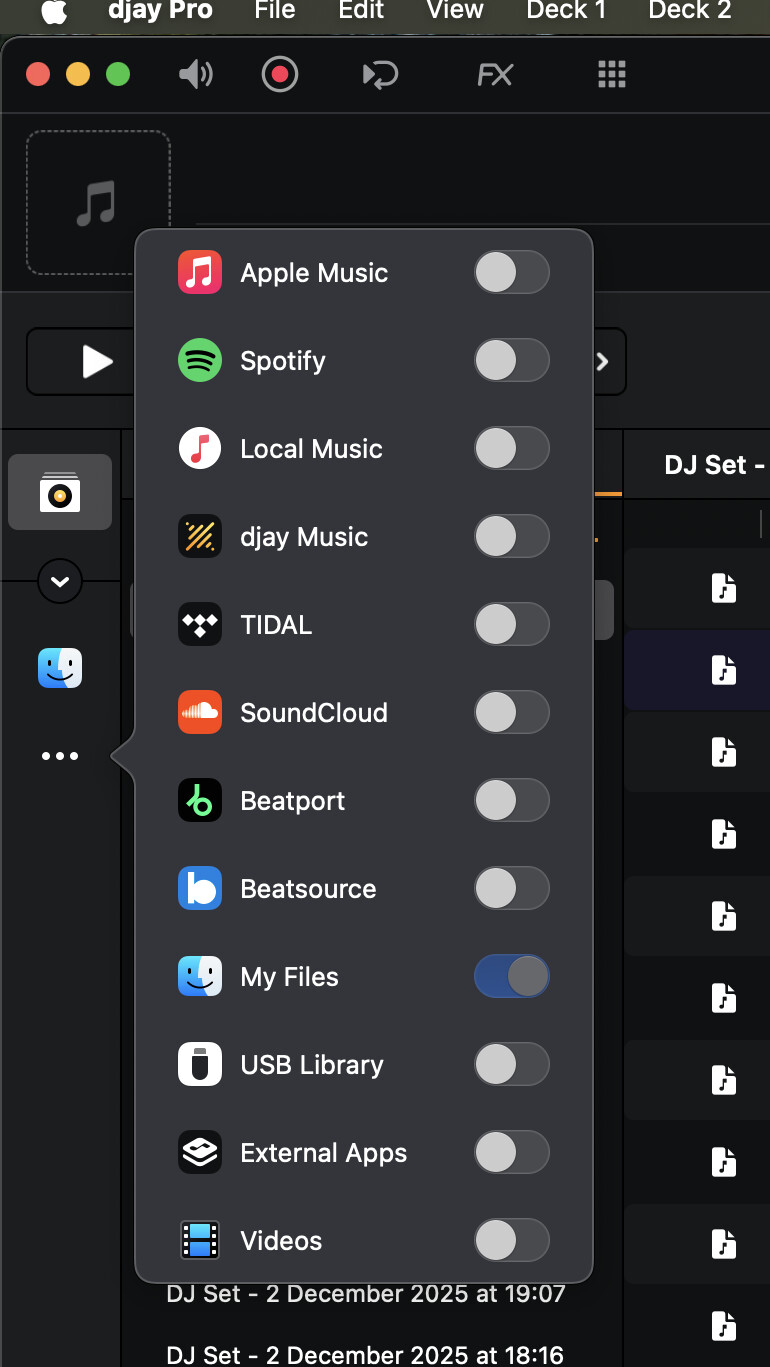Viewport: 770px width, 1367px height.
Task: Select DJ Set 2 December 2025 at 19:07
Action: click(x=365, y=1294)
